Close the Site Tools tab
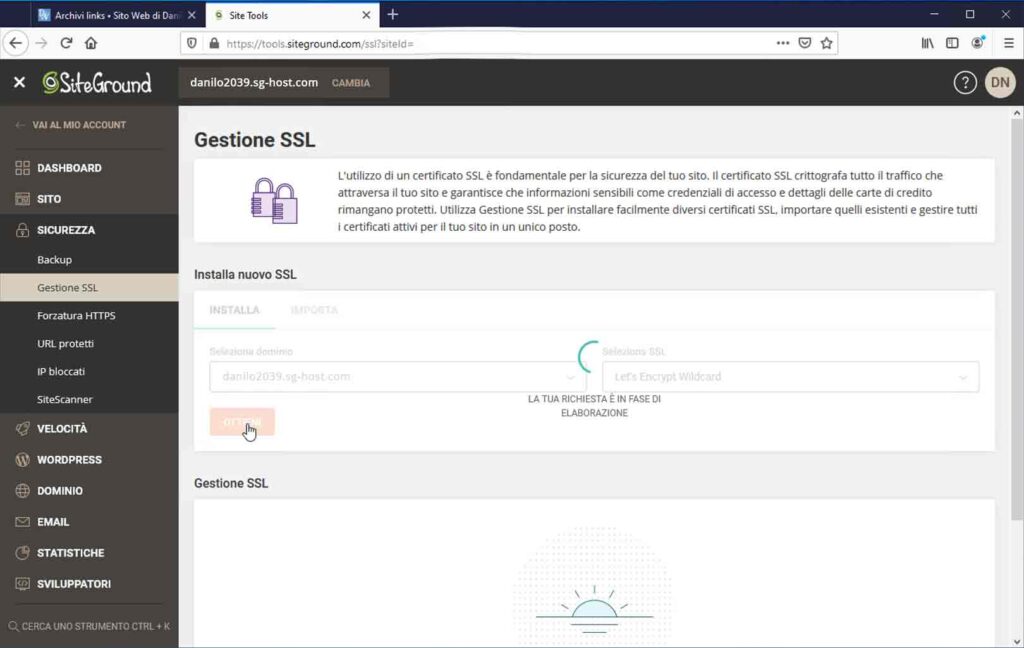The image size is (1024, 648). (x=366, y=15)
